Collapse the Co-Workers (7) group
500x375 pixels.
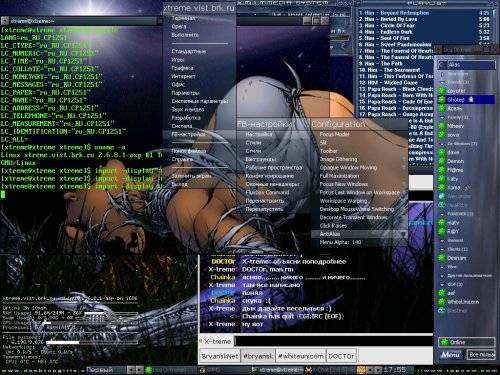[x=442, y=144]
